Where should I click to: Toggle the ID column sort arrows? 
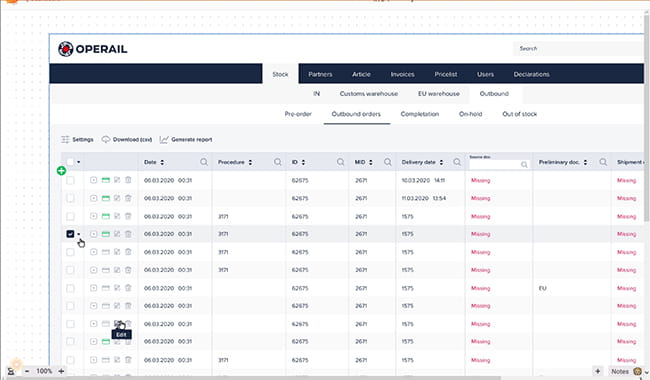coord(303,162)
